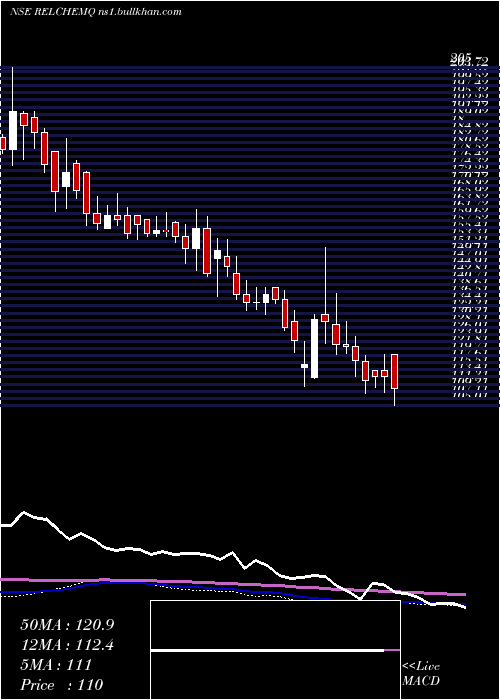Click the tall white candle after the low
This screenshot has height=700, width=500.
click(315, 348)
